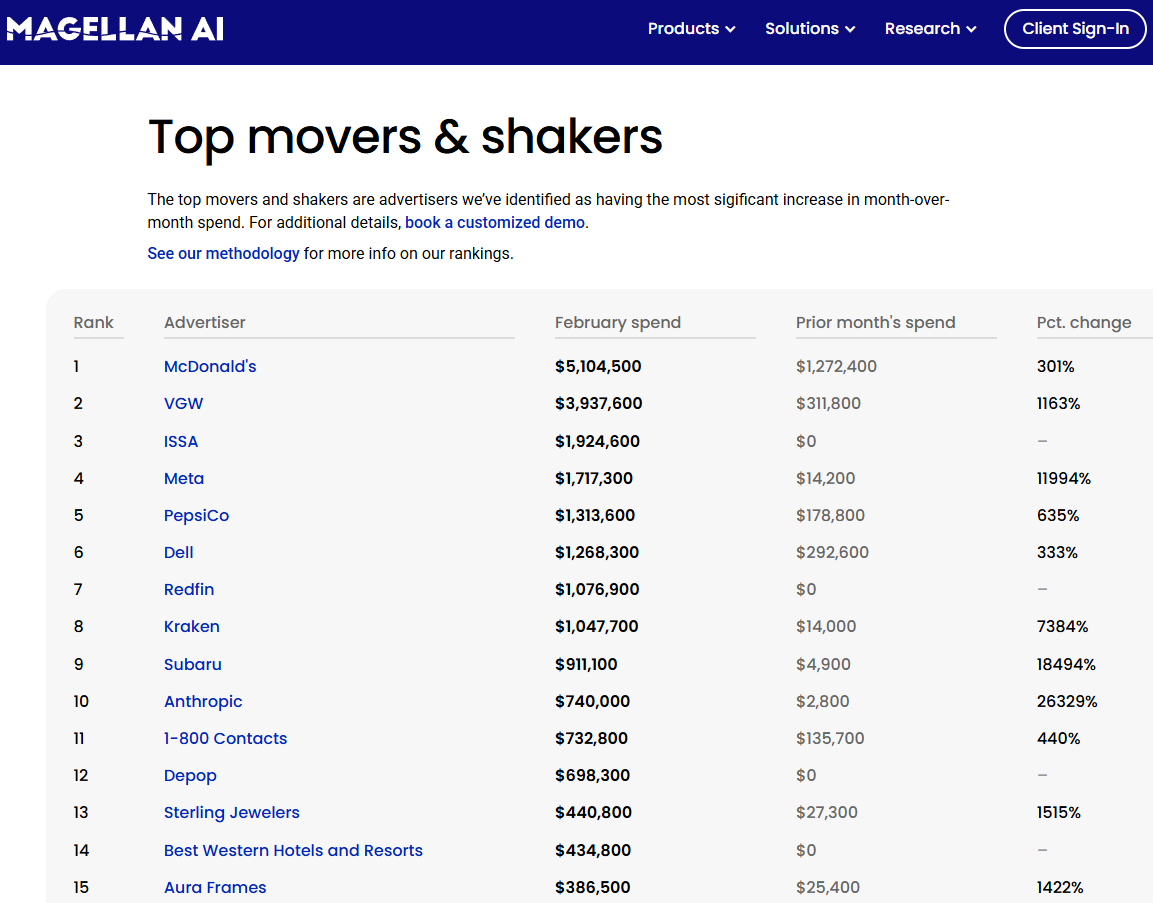View the PepsiCo advertiser details
The image size is (1153, 903).
(x=196, y=516)
